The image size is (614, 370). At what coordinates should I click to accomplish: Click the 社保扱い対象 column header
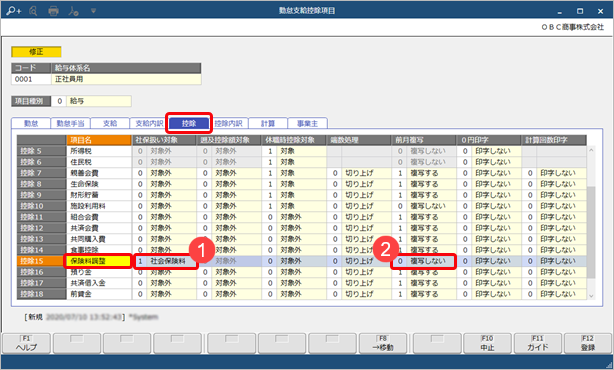tap(164, 140)
